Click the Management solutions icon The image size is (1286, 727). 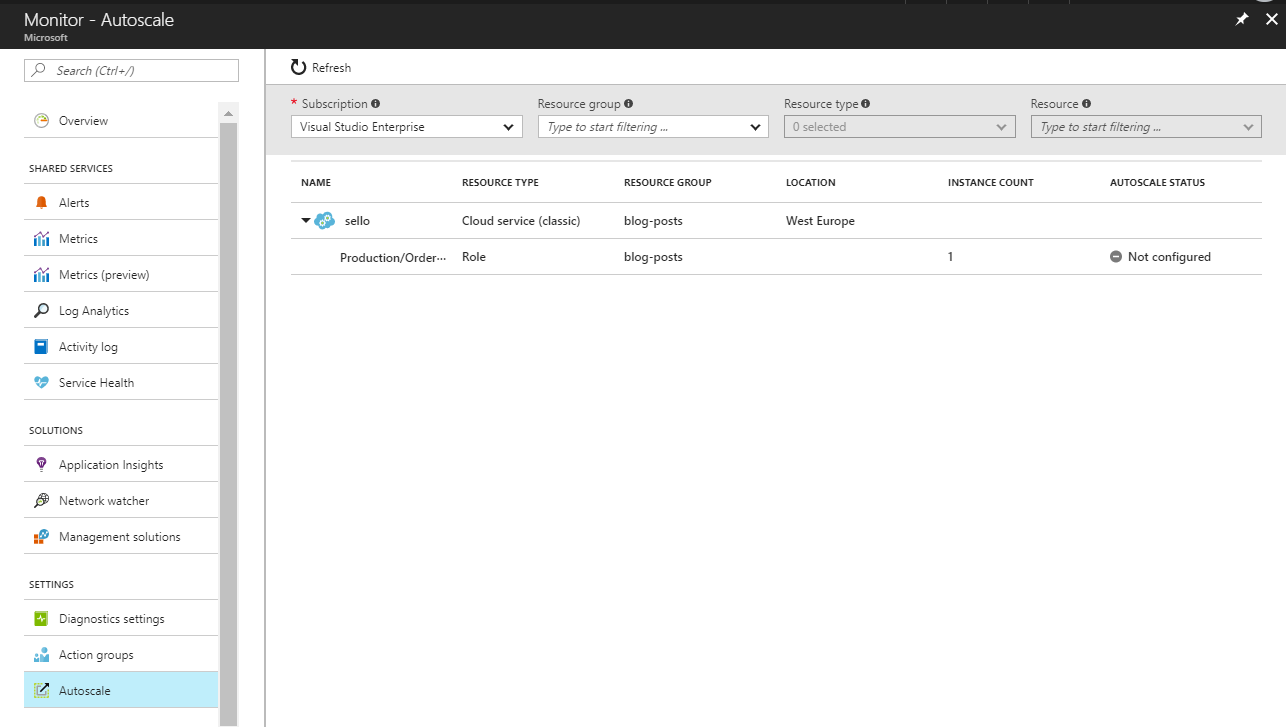[x=41, y=537]
